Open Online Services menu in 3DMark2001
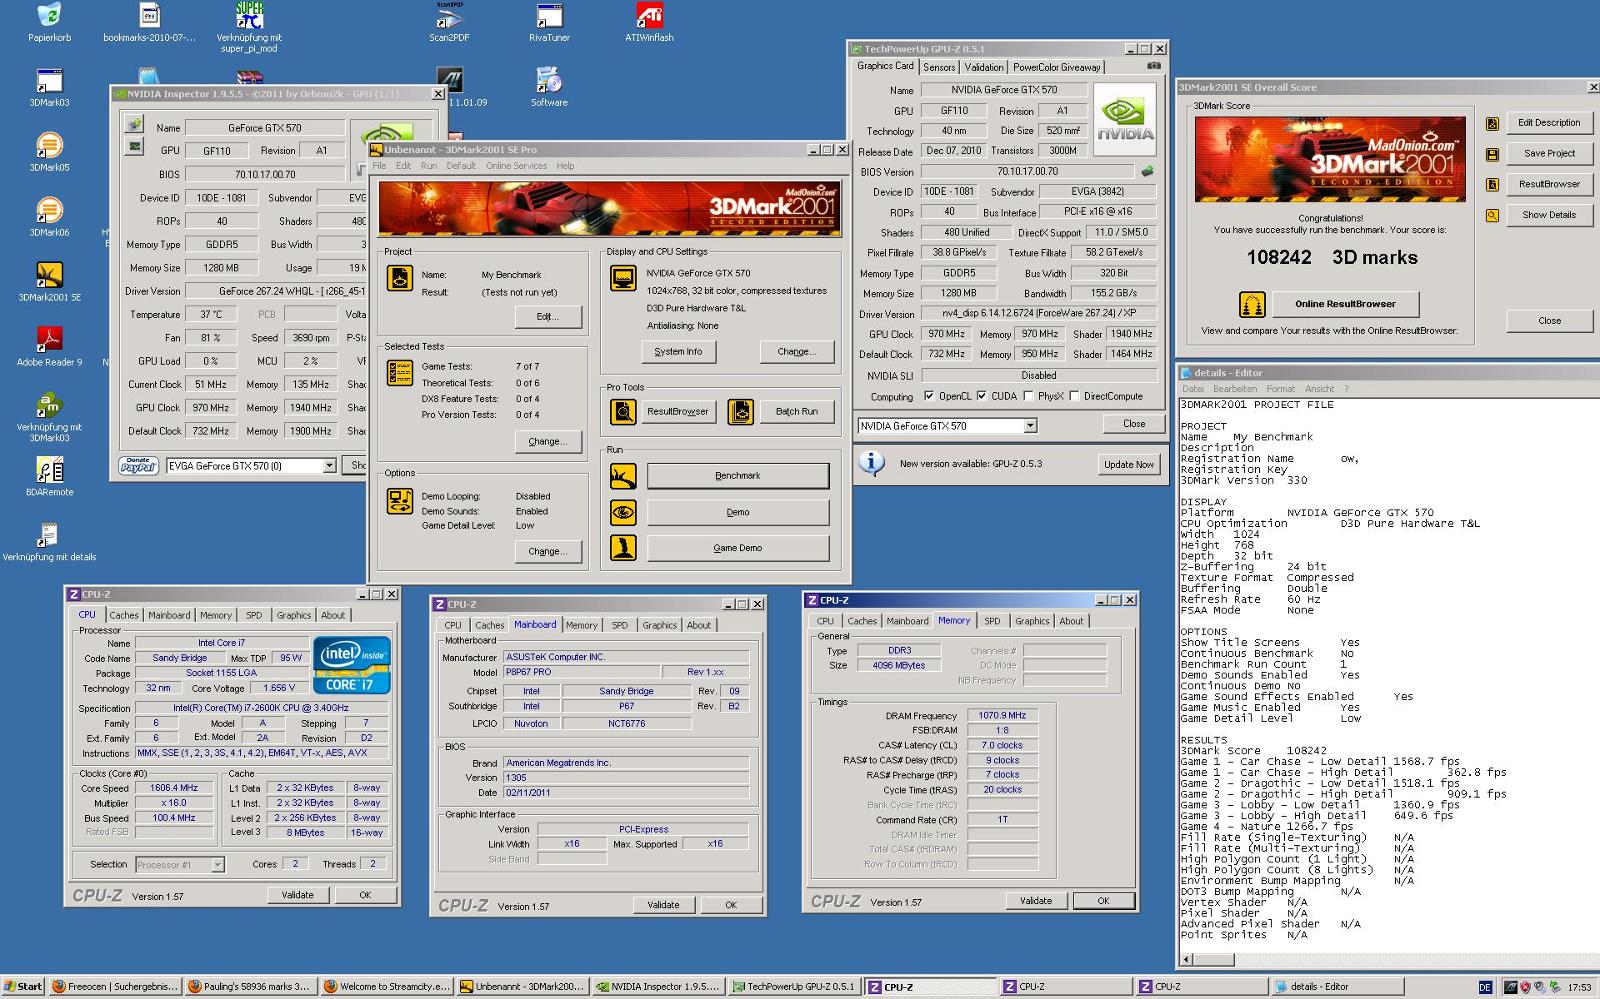The image size is (1600, 999). [x=516, y=166]
